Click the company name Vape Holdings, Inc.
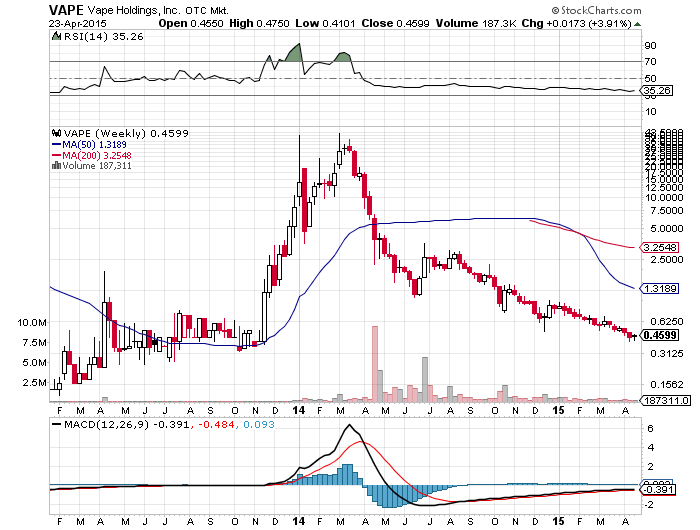 coord(133,10)
